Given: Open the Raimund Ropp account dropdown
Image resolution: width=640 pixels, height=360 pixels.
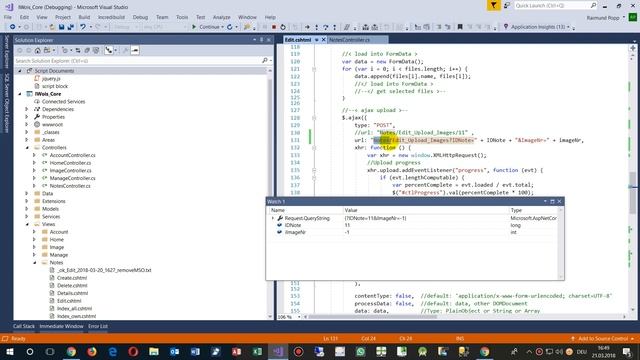Looking at the screenshot, I should coord(624,18).
